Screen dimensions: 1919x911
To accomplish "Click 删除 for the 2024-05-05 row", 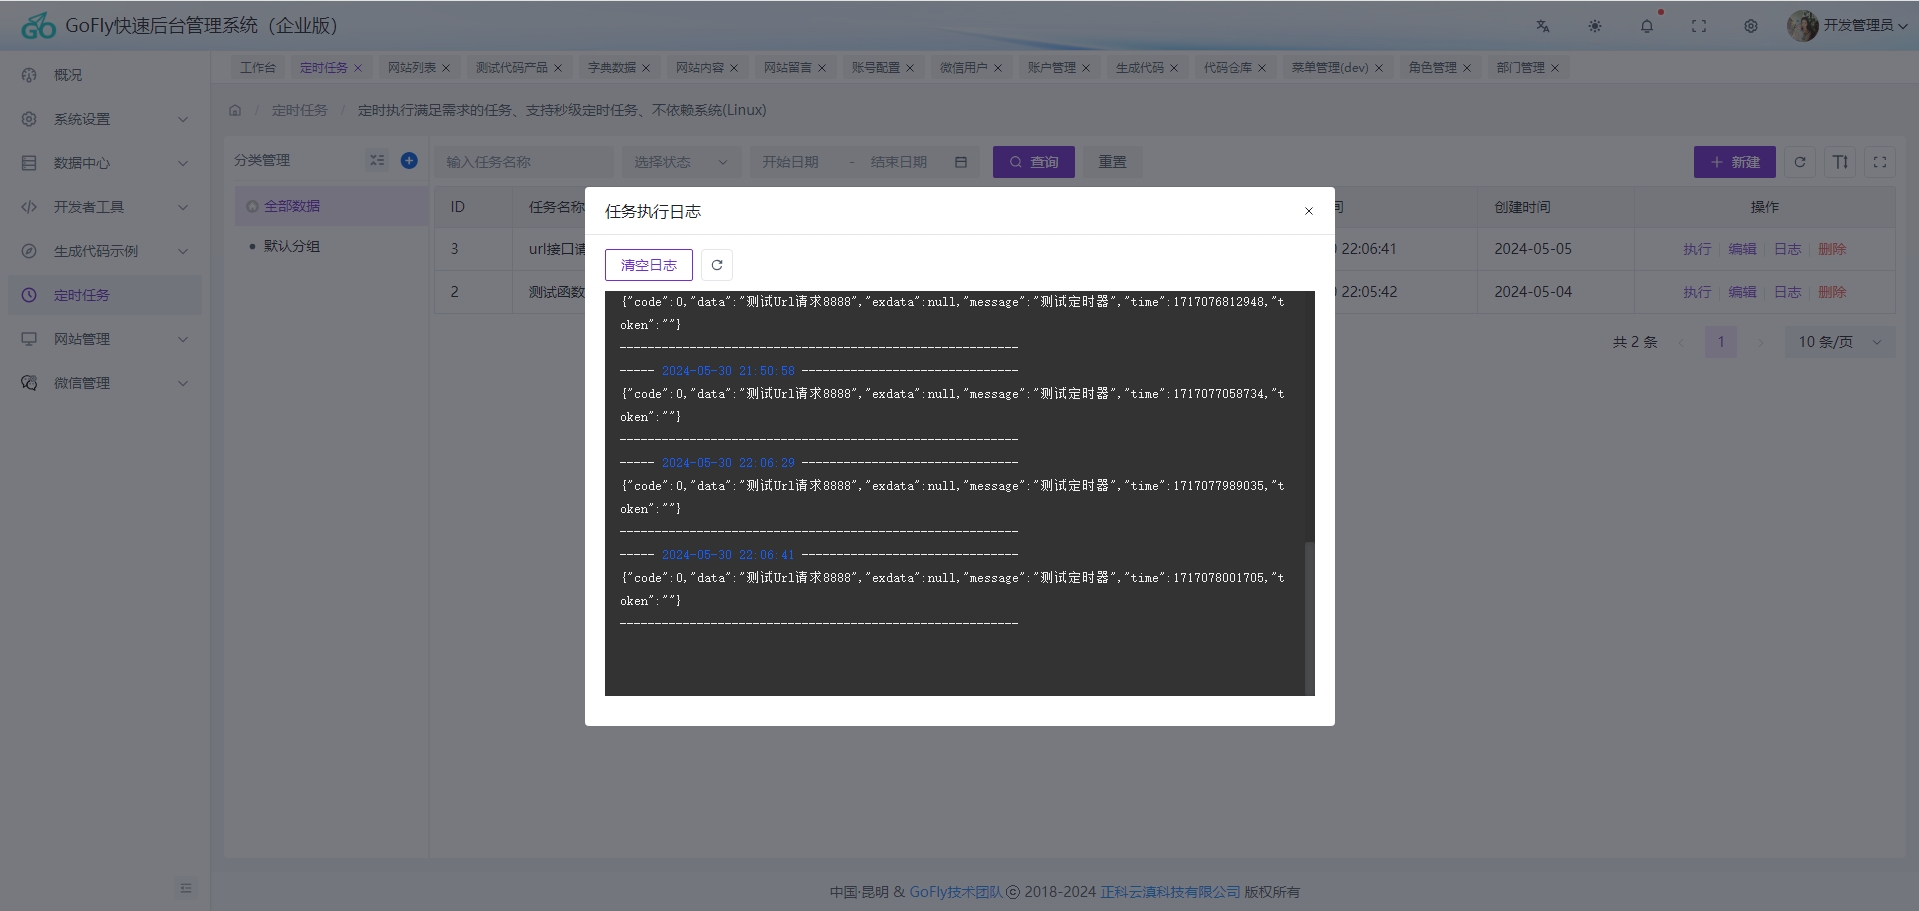I will [x=1832, y=249].
